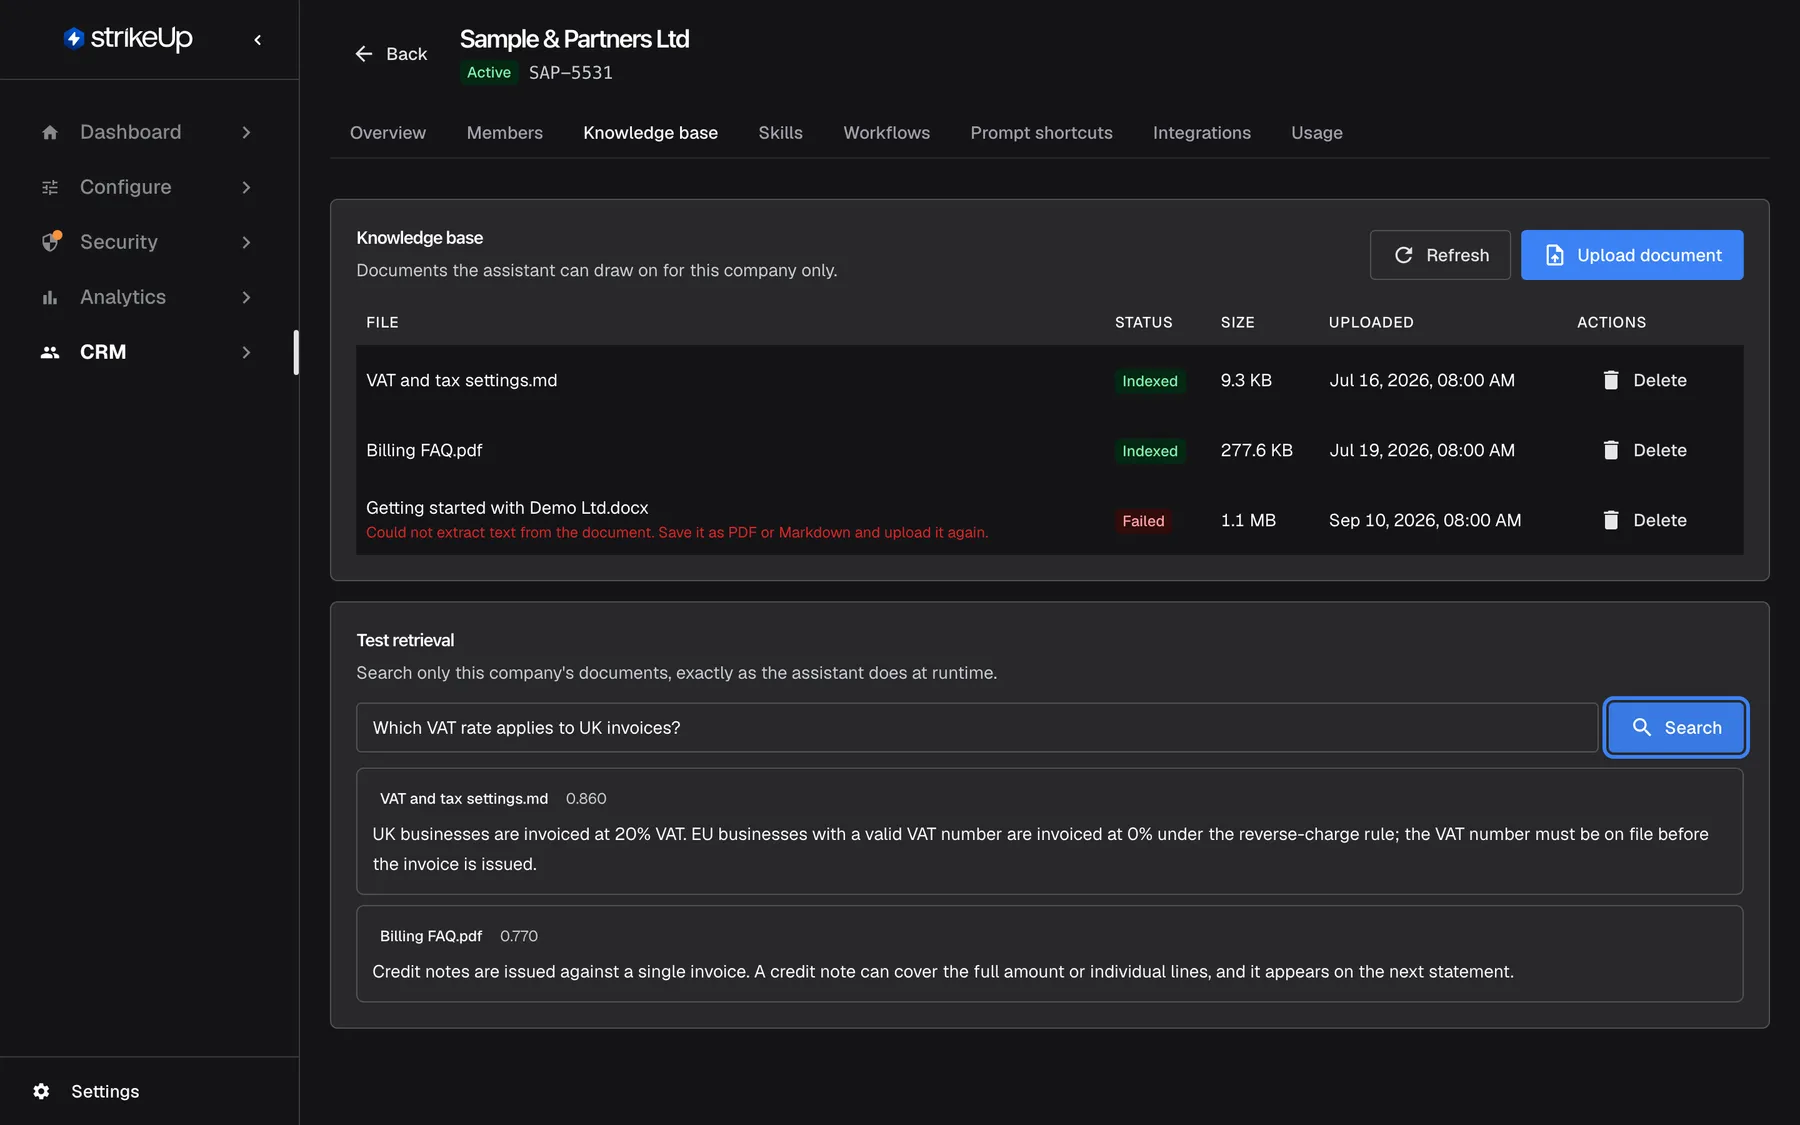Click the 'VAT and tax settings.md' file name in table
1800x1125 pixels.
coord(461,380)
